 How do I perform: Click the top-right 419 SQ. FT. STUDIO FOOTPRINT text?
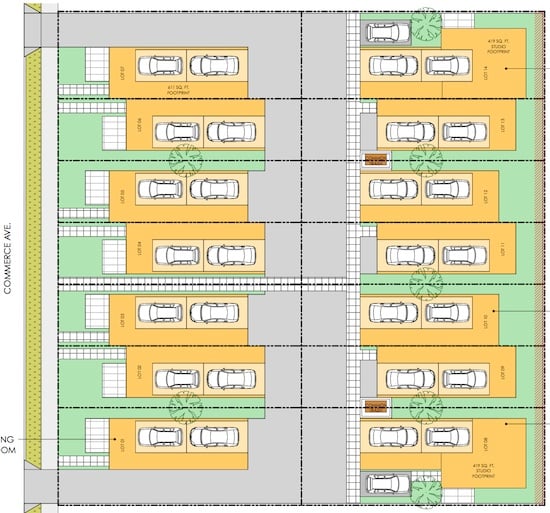(498, 46)
